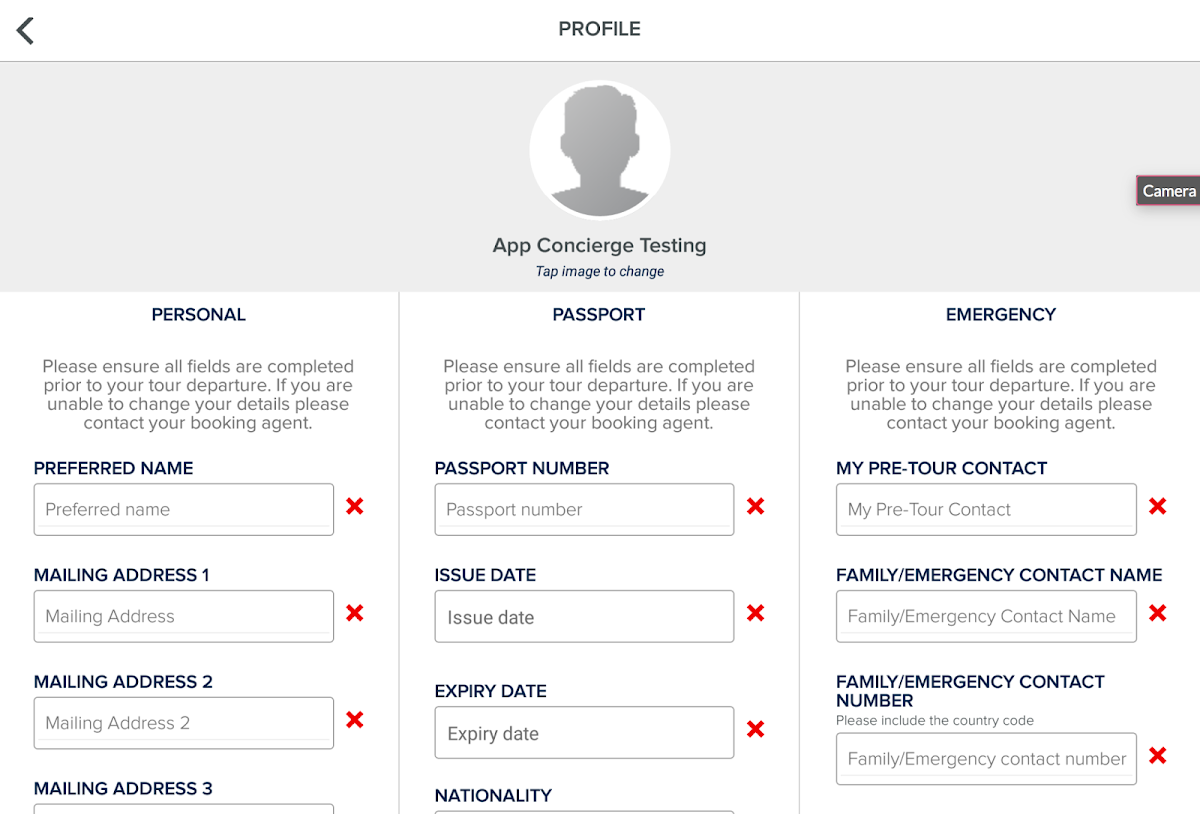Click the Family/Emergency Contact Name input
The height and width of the screenshot is (814, 1200).
[986, 616]
